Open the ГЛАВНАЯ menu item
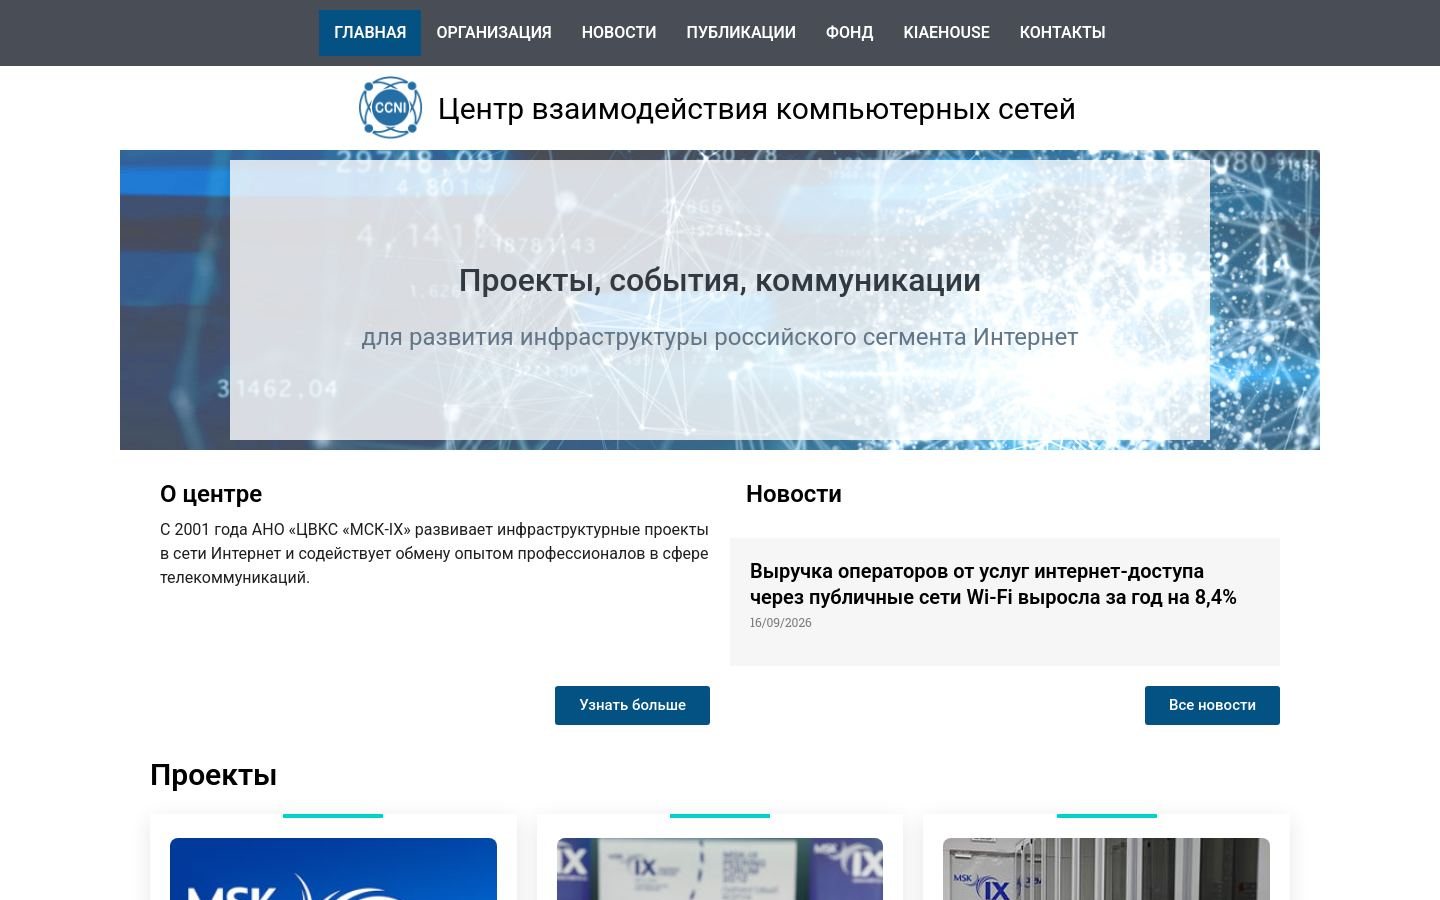This screenshot has height=900, width=1440. (x=370, y=33)
